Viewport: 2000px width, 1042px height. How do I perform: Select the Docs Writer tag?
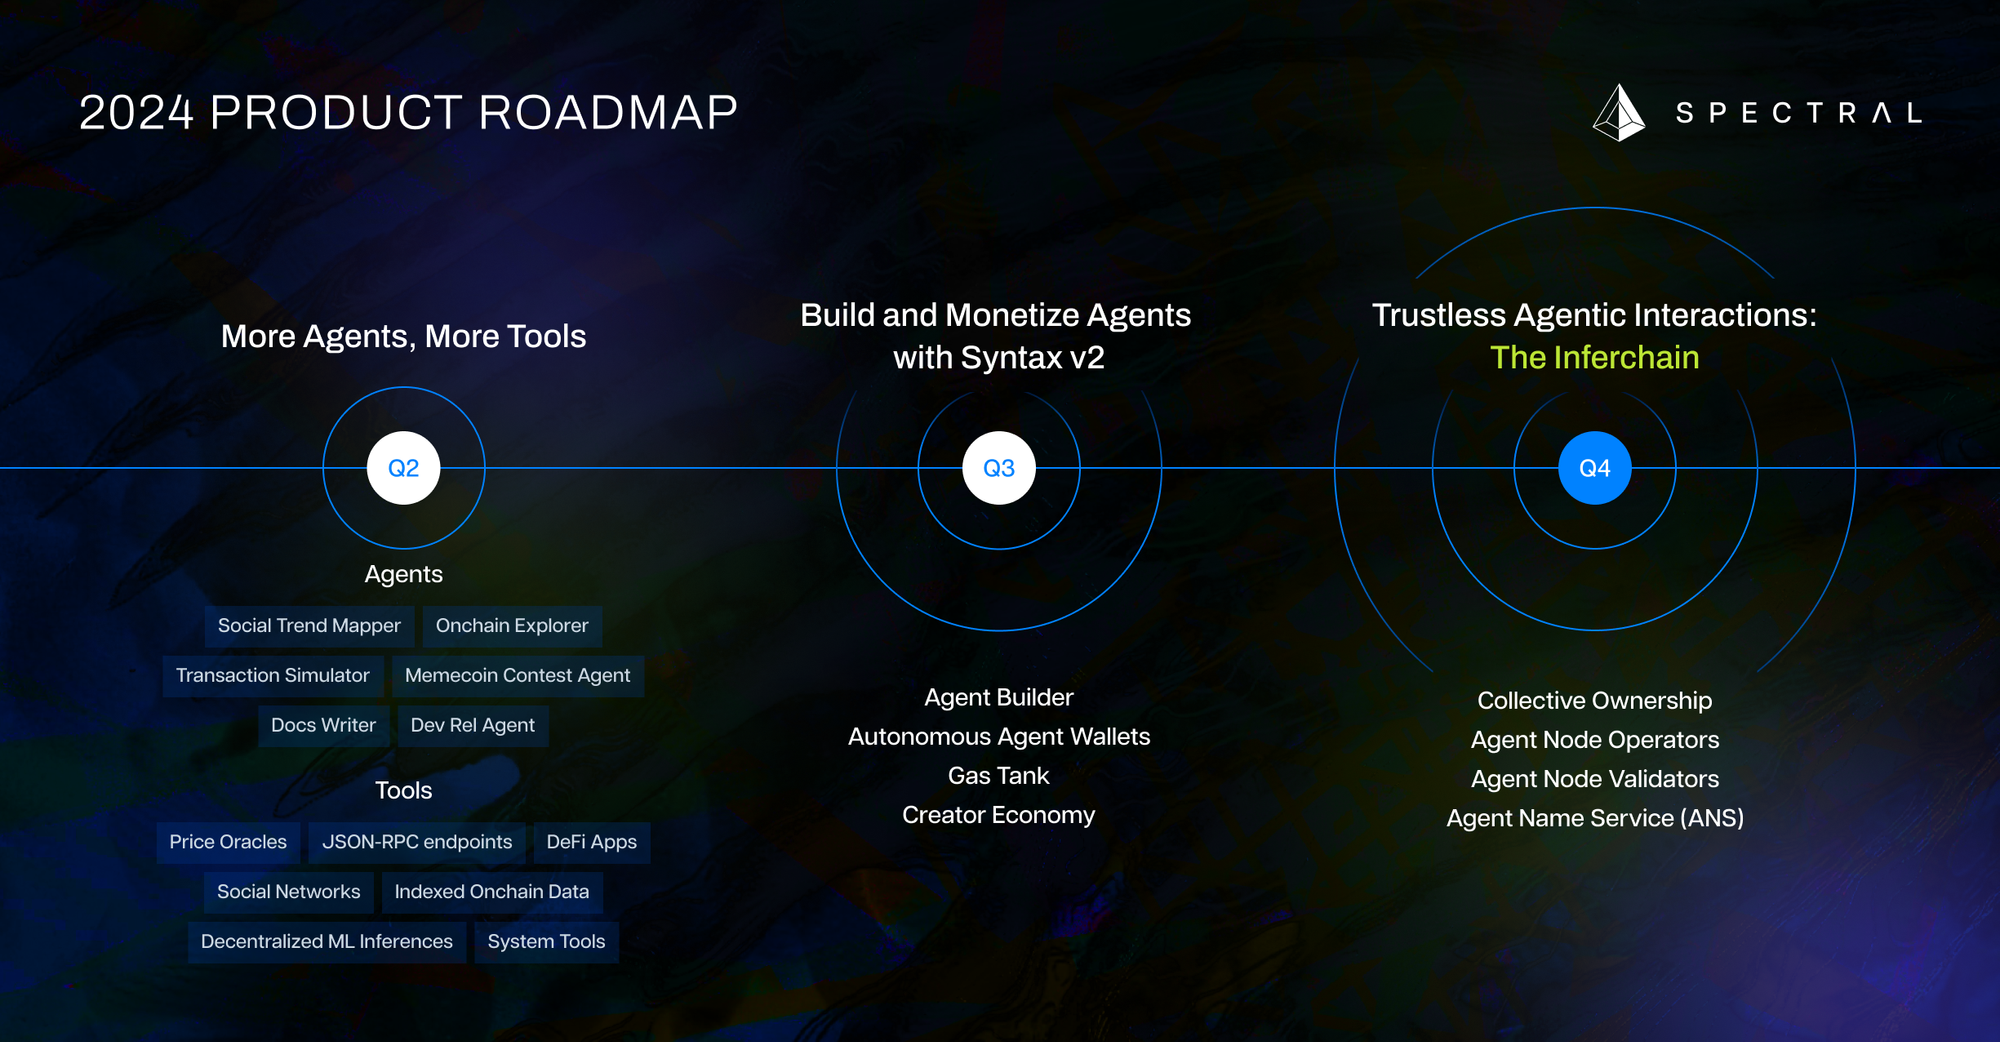[323, 726]
